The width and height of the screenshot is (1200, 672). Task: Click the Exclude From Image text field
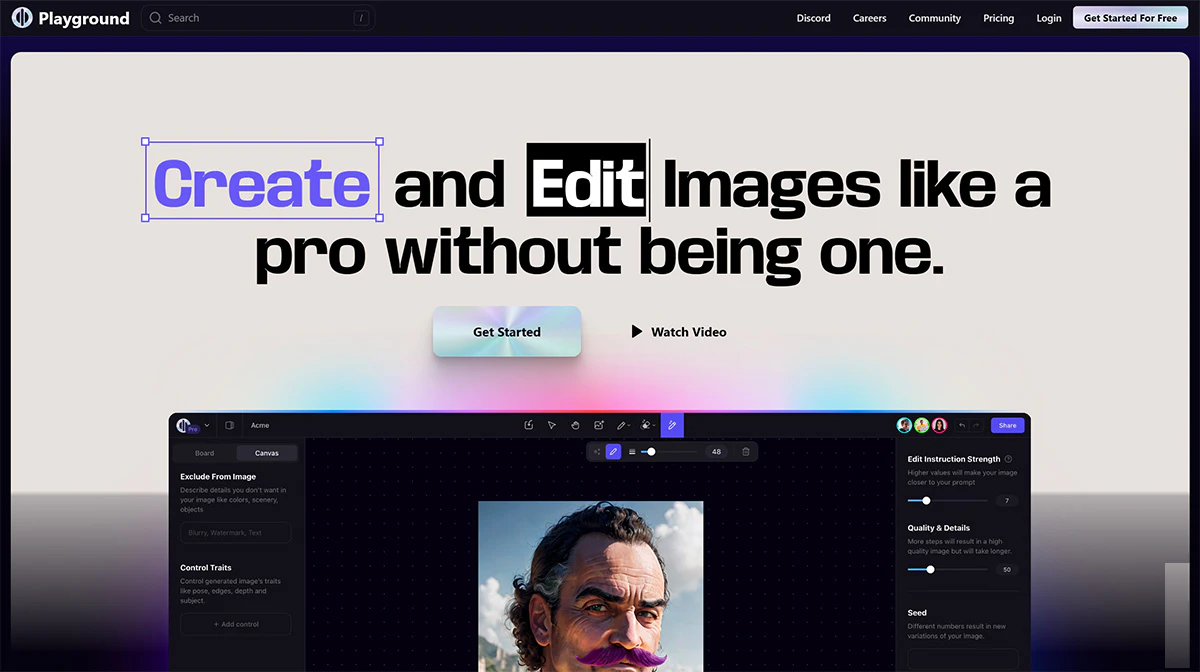(236, 533)
